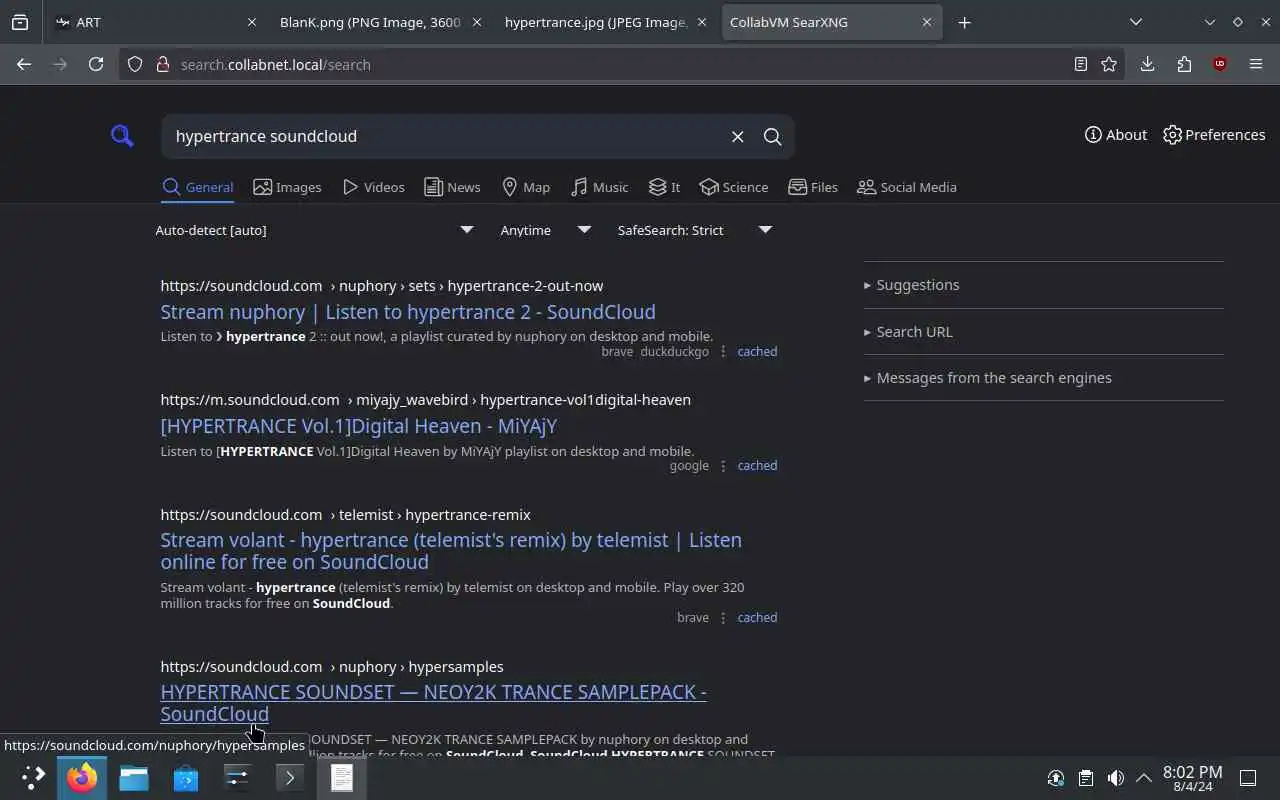Viewport: 1280px width, 800px height.
Task: Switch to the Videos category
Action: pos(373,187)
